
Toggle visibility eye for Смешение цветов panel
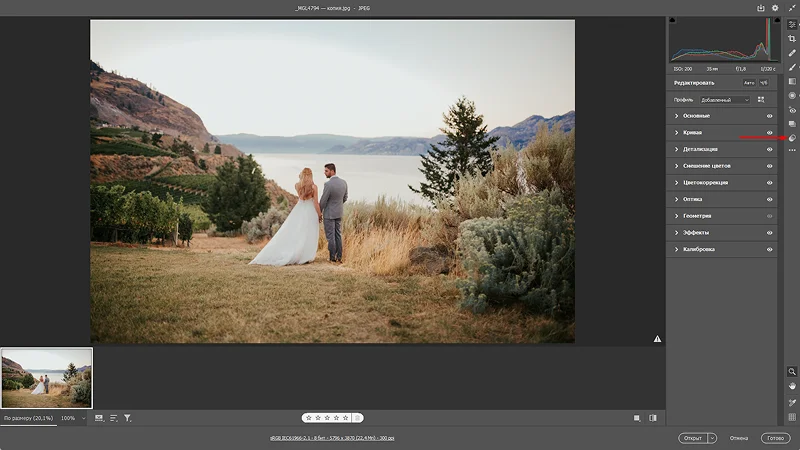769,166
